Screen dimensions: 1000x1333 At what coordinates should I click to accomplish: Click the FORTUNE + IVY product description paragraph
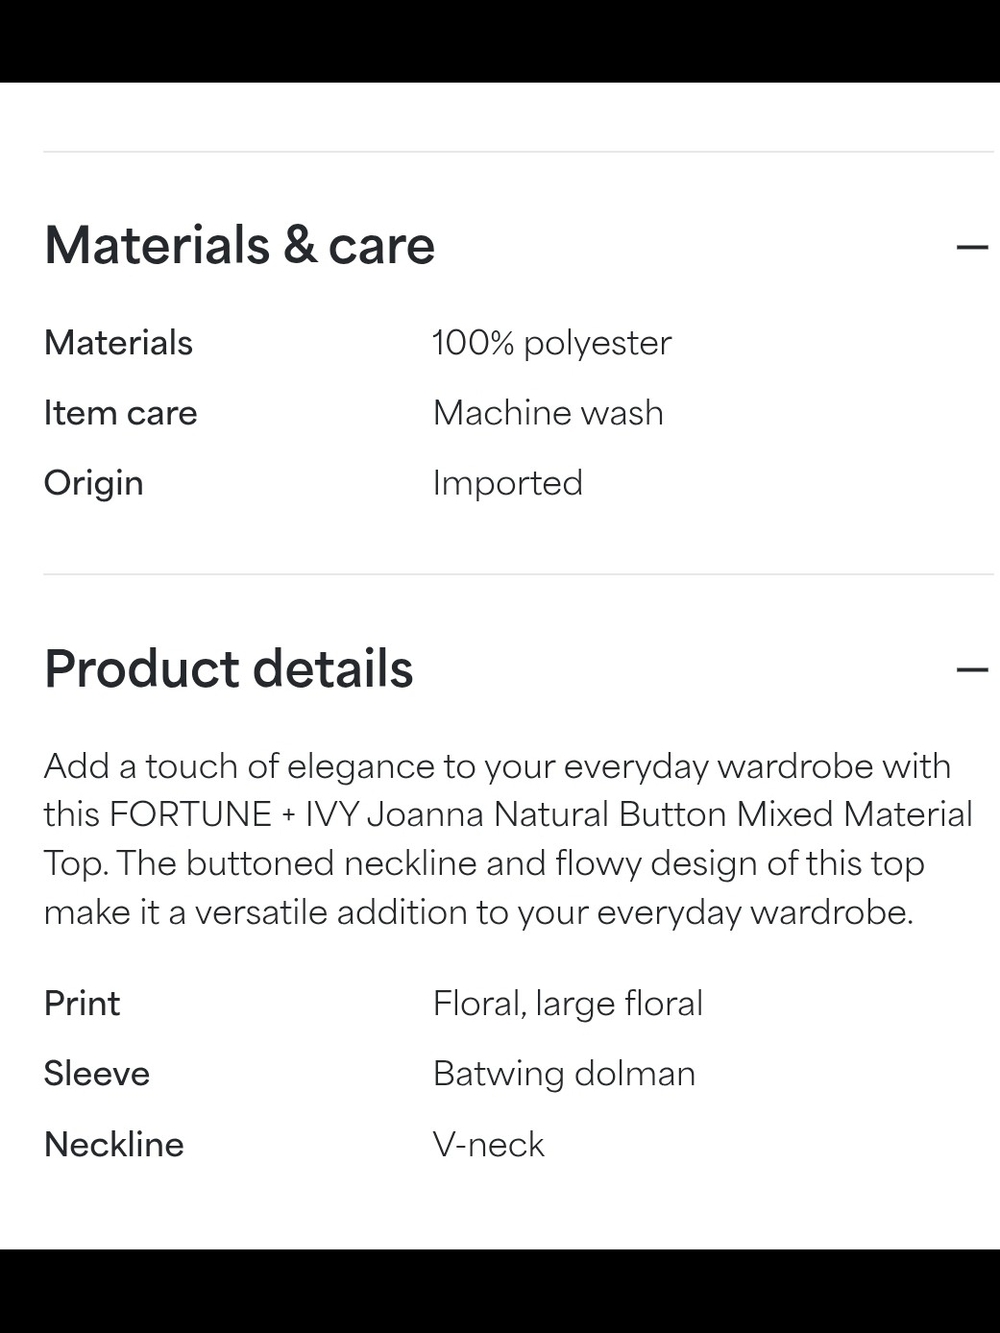click(508, 839)
